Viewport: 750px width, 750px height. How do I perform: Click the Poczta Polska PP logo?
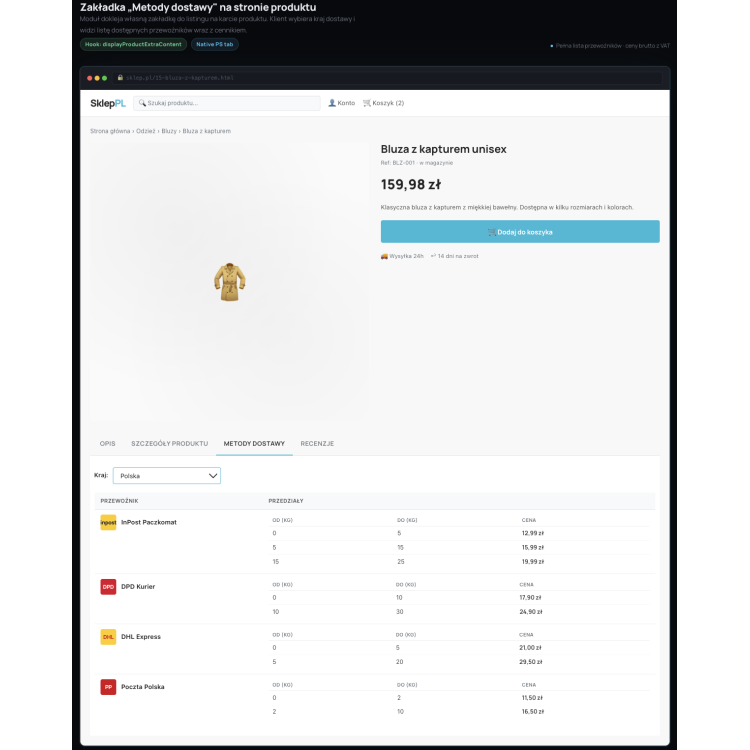[108, 687]
